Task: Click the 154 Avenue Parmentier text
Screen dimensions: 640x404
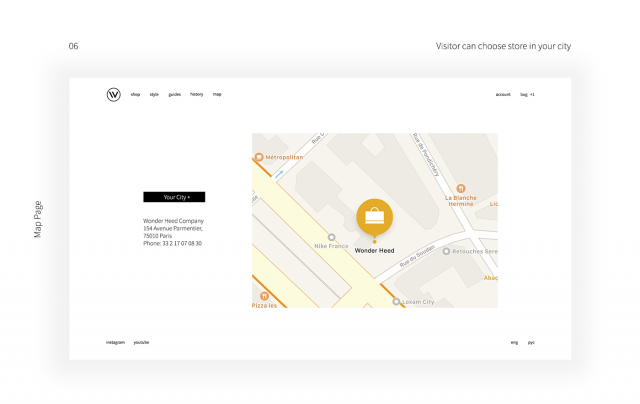Action: pos(173,229)
